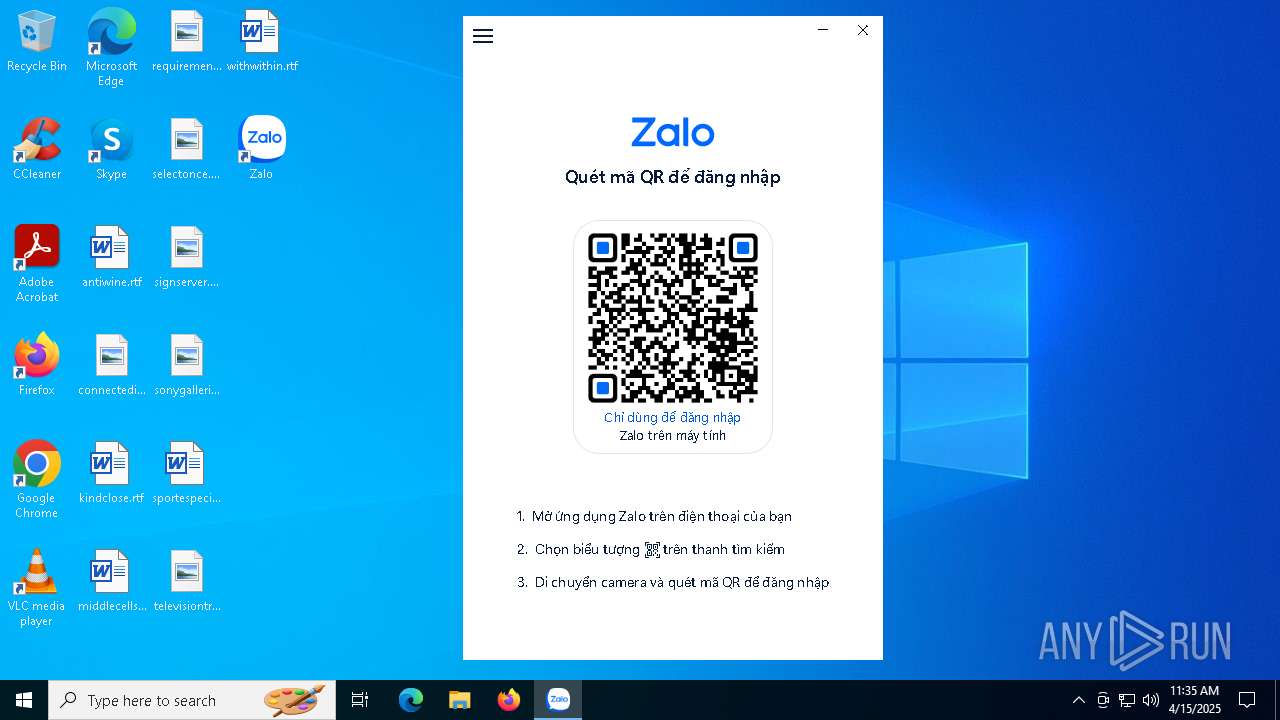Select the Skype desktop shortcut
The height and width of the screenshot is (720, 1280).
tap(111, 149)
